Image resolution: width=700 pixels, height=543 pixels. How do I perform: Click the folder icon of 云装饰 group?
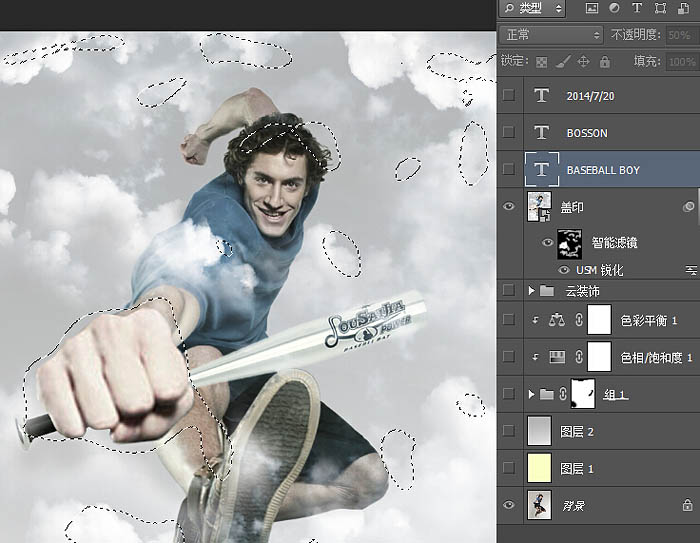[x=547, y=291]
